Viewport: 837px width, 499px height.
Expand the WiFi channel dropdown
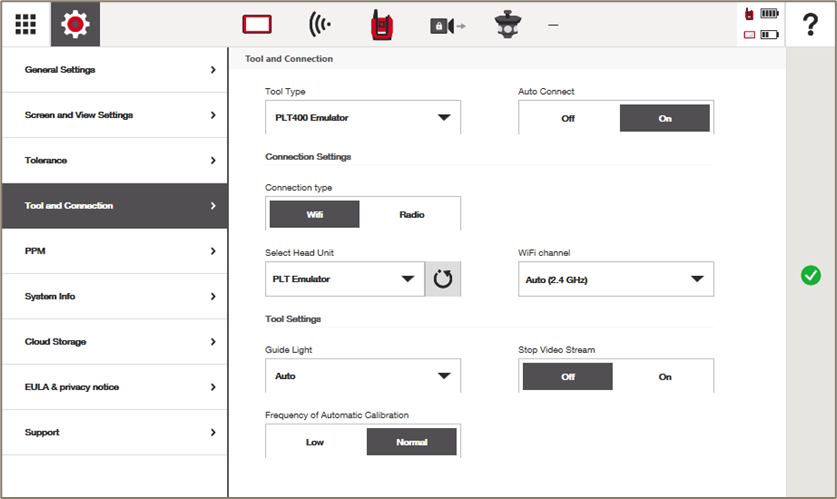click(x=615, y=280)
